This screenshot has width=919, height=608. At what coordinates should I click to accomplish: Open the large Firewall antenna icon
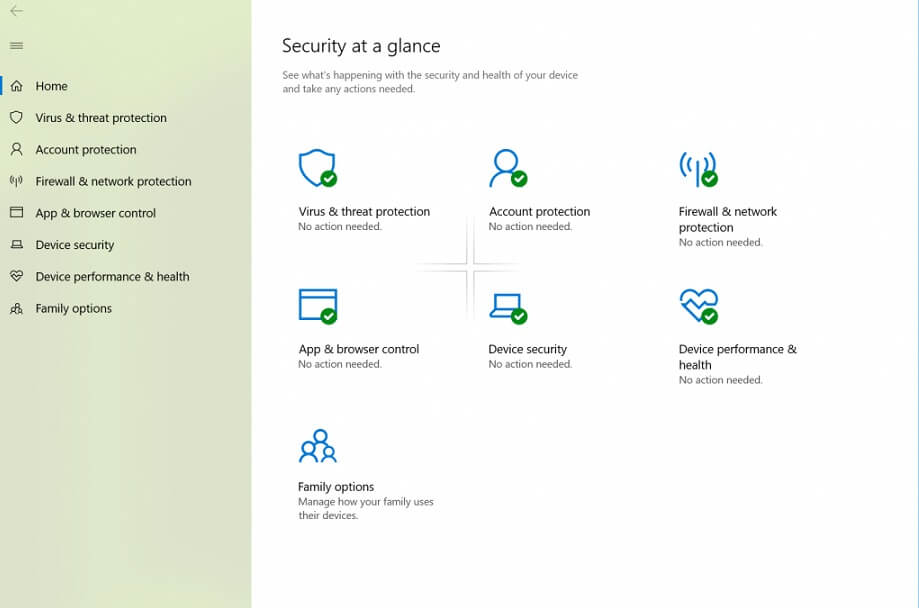699,169
